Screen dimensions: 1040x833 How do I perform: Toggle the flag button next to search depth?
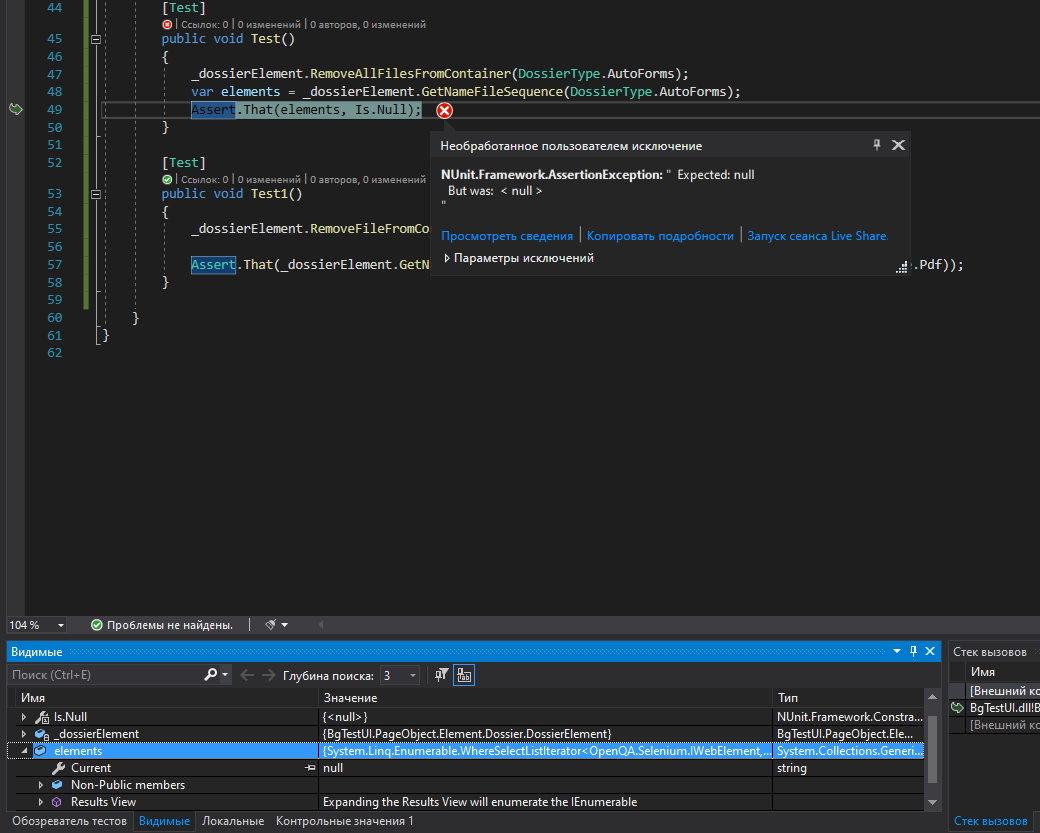click(440, 674)
